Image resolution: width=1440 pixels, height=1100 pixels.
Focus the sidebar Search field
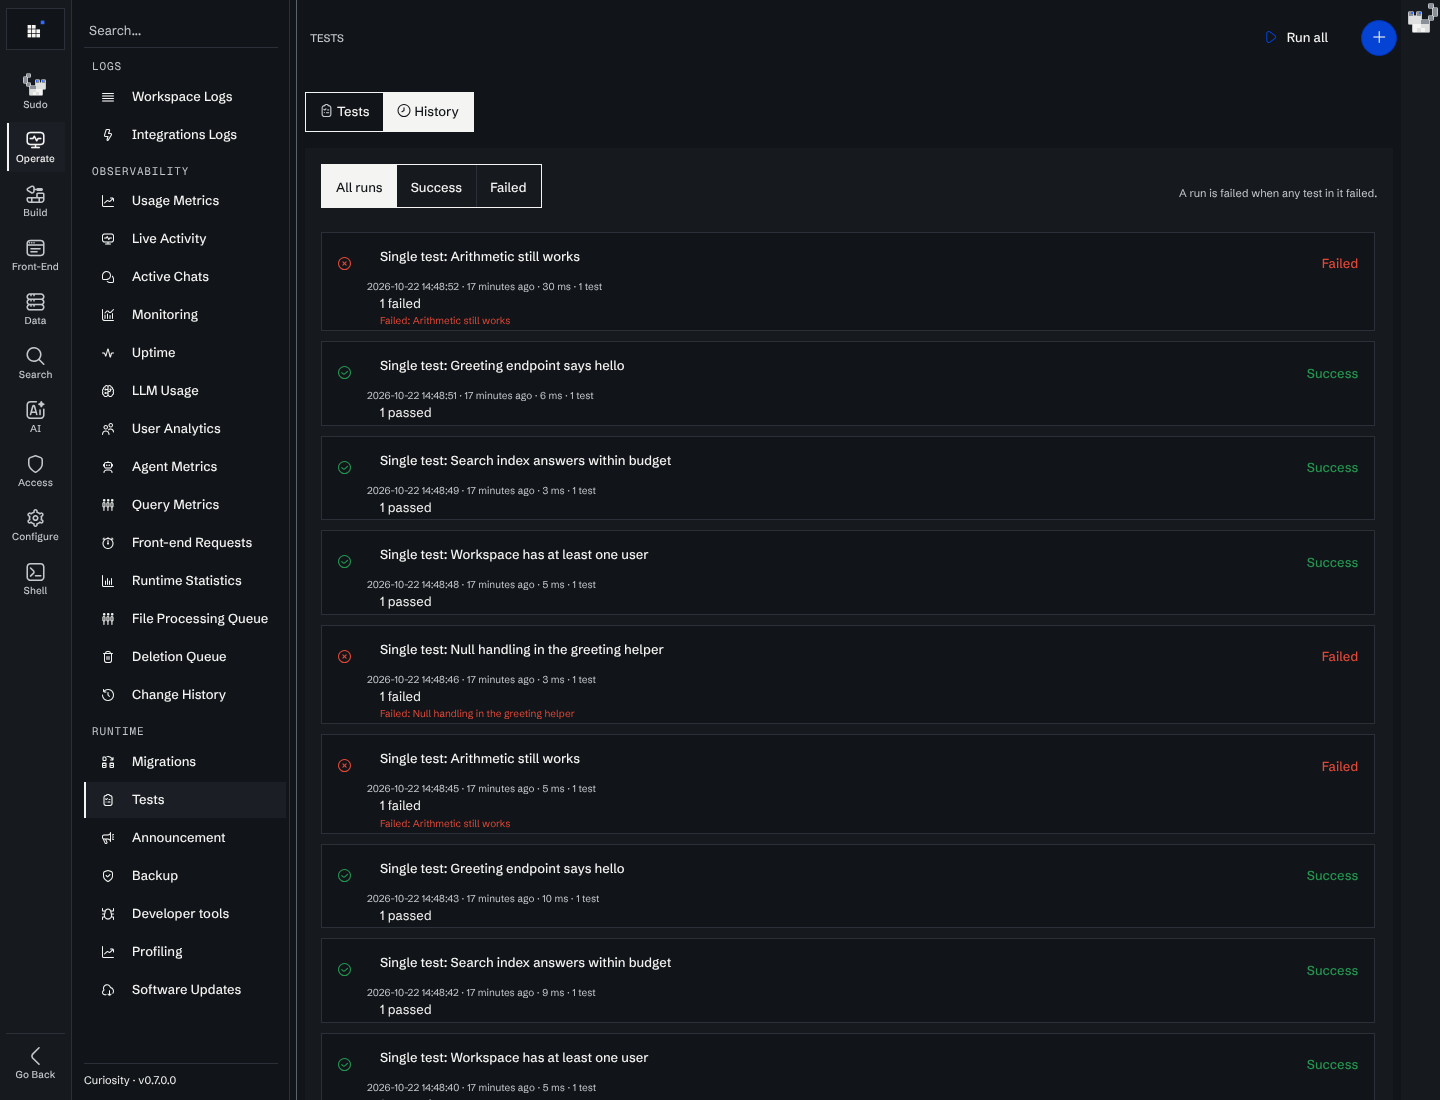click(181, 31)
